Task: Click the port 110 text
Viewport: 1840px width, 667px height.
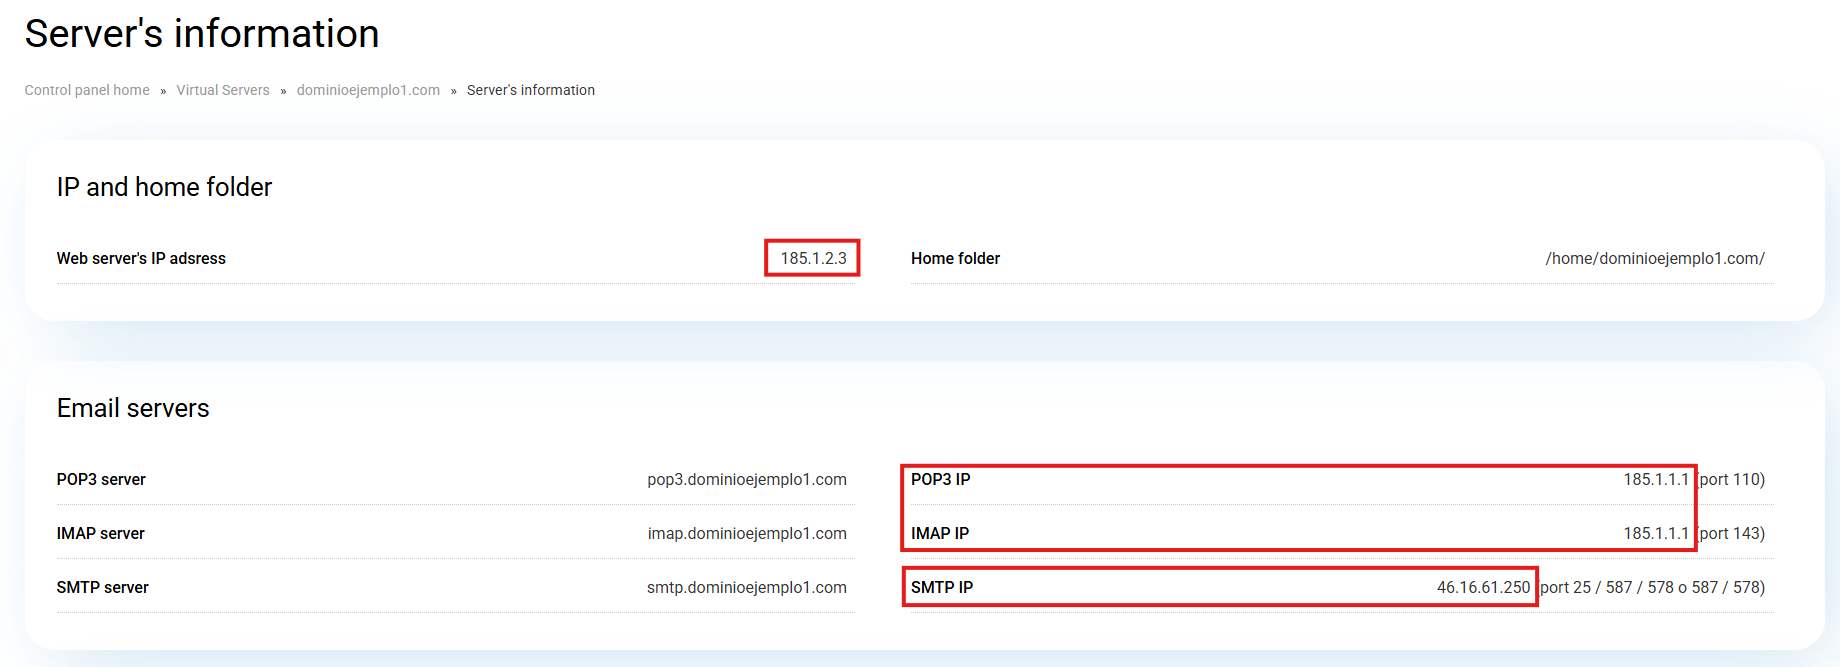Action: tap(1732, 480)
